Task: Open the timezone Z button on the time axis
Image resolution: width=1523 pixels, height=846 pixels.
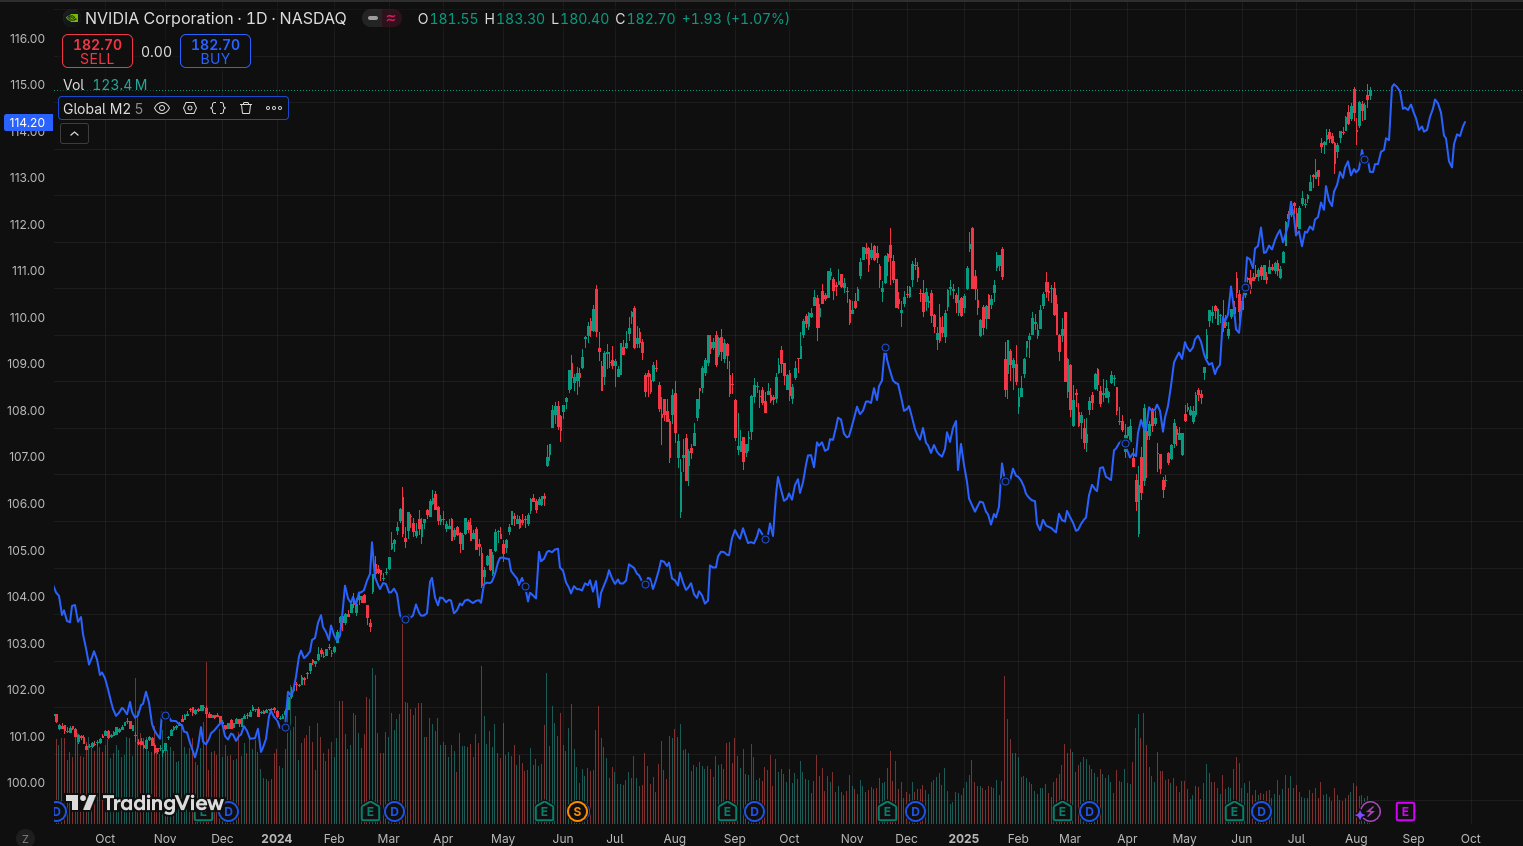Action: [x=25, y=838]
